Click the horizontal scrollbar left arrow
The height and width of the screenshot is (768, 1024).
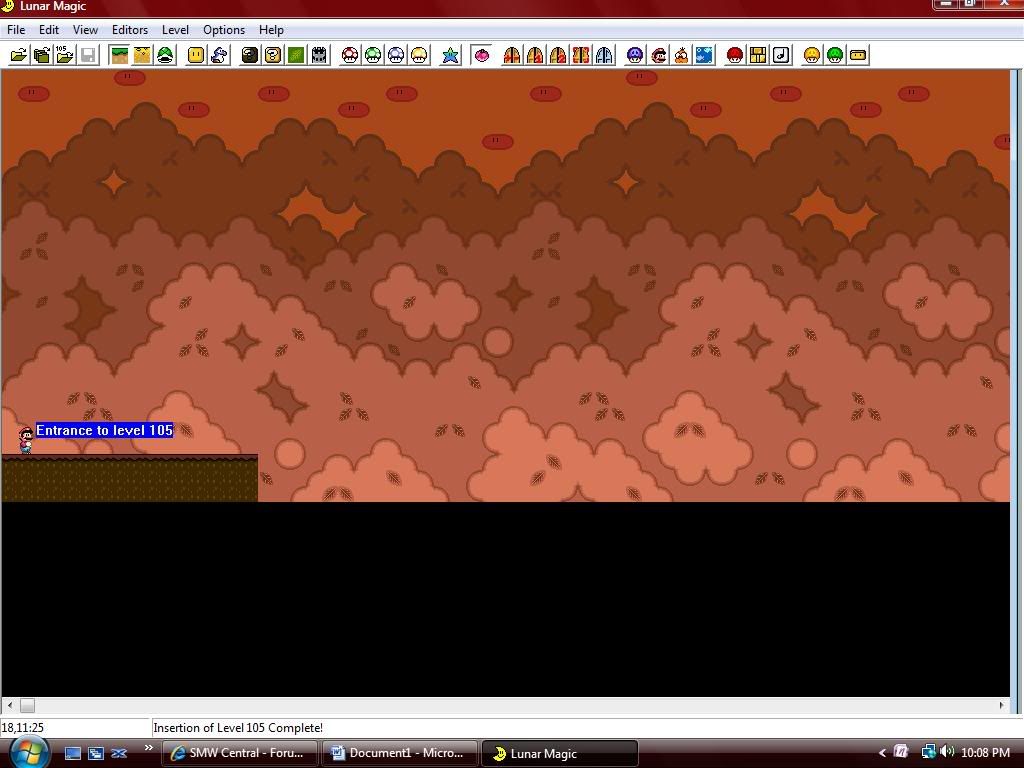9,705
